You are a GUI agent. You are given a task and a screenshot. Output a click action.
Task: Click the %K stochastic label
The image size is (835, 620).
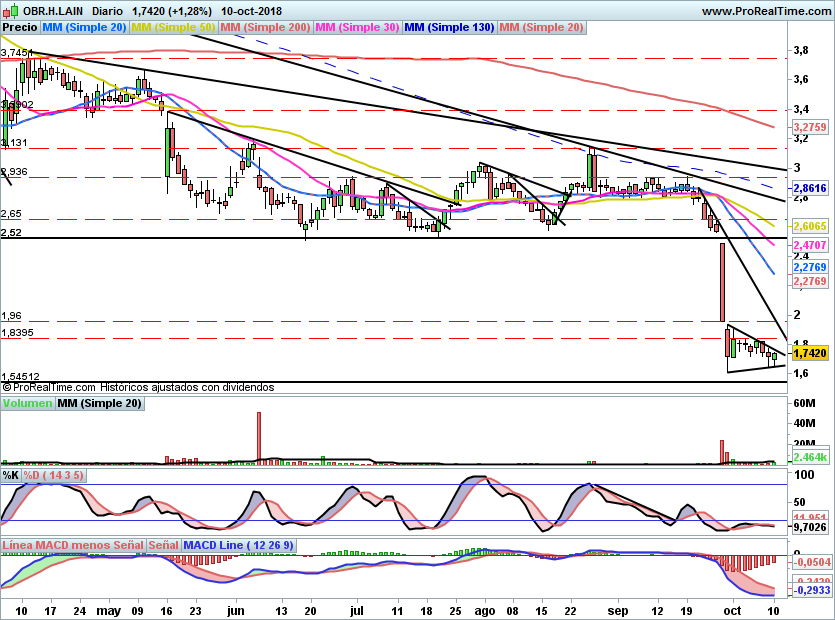pos(11,475)
